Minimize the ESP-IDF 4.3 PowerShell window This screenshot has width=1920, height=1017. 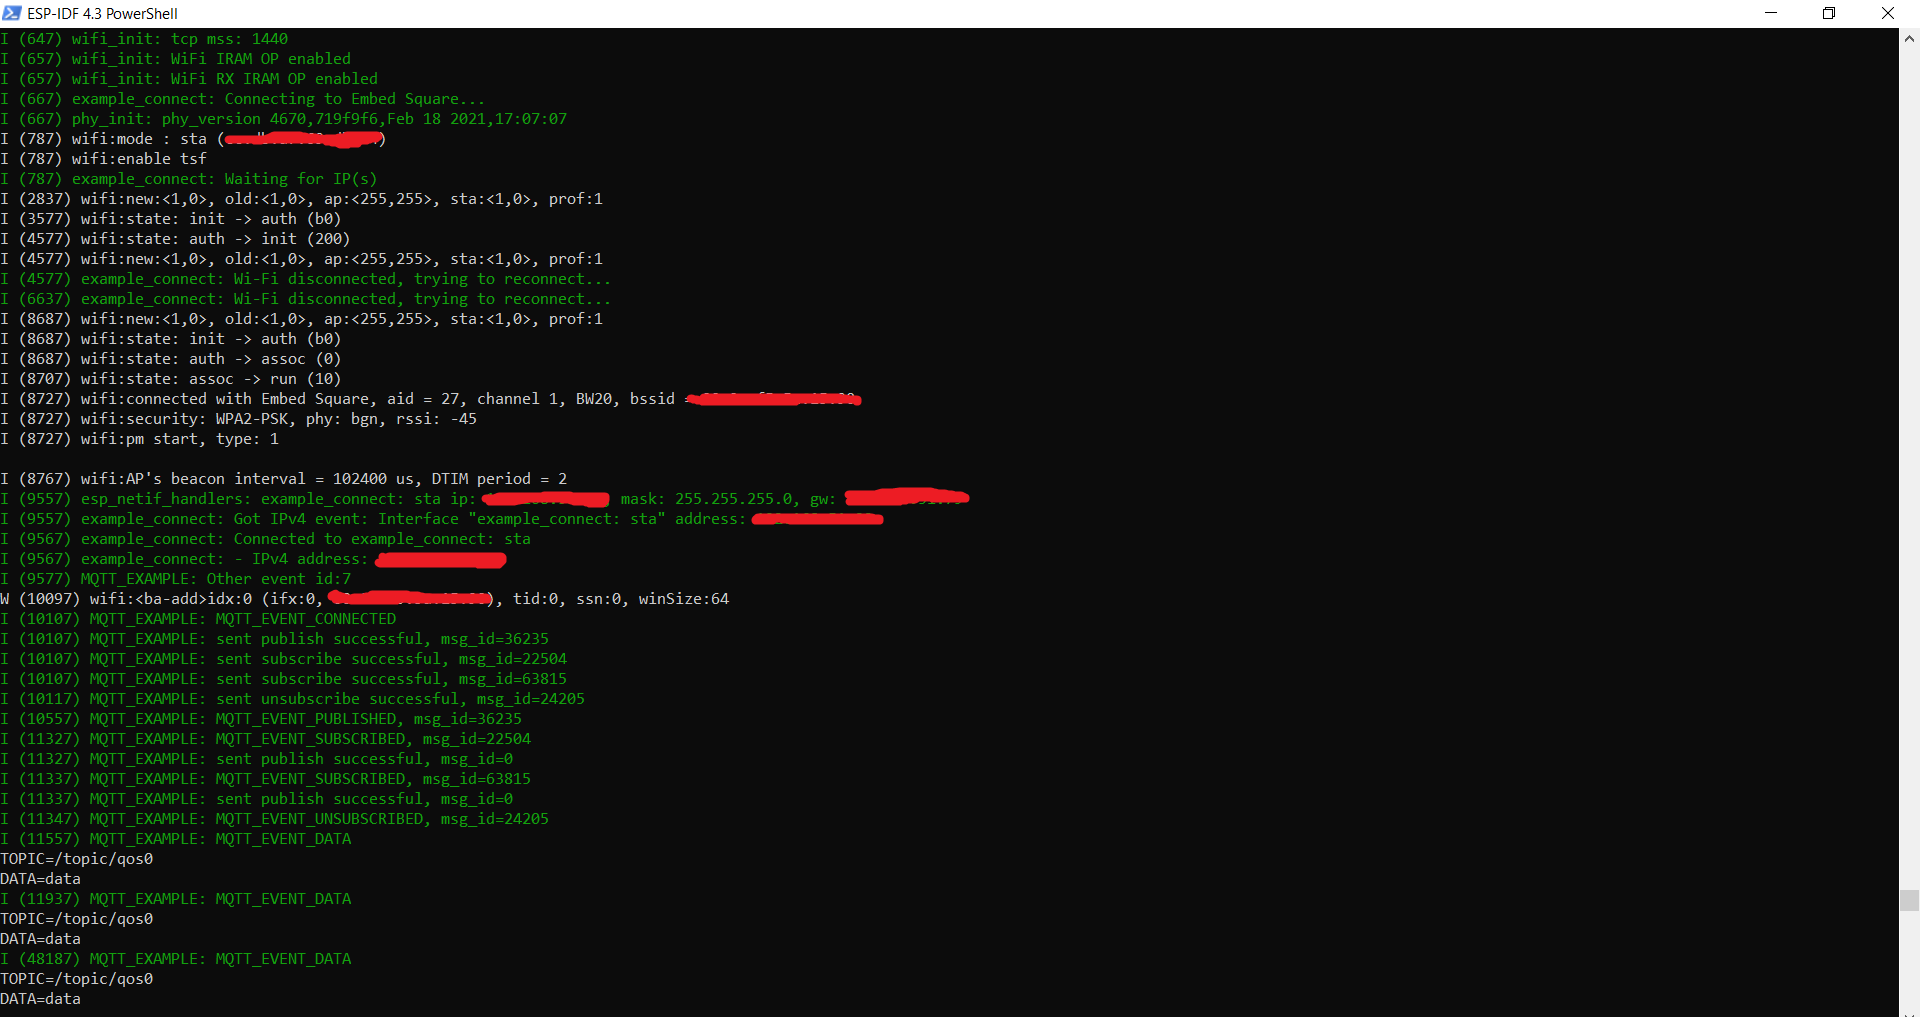coord(1770,13)
